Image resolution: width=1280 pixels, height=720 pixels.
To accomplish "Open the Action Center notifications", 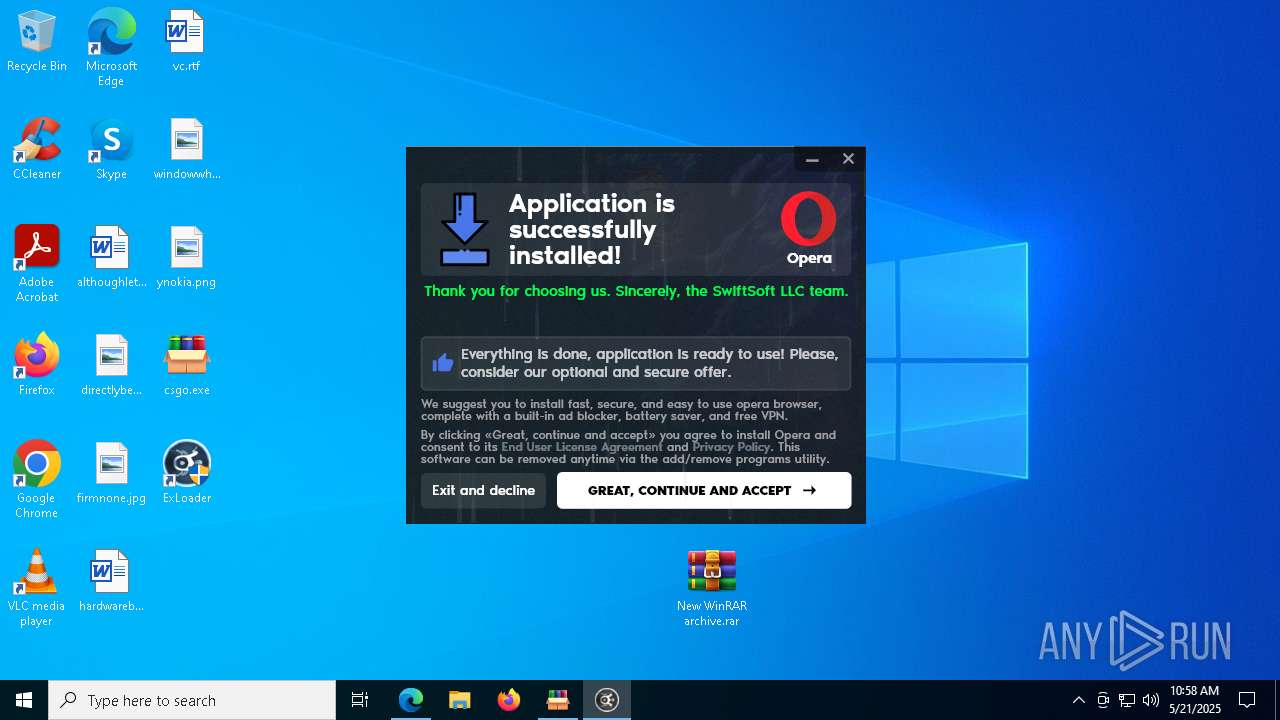I will click(1247, 700).
